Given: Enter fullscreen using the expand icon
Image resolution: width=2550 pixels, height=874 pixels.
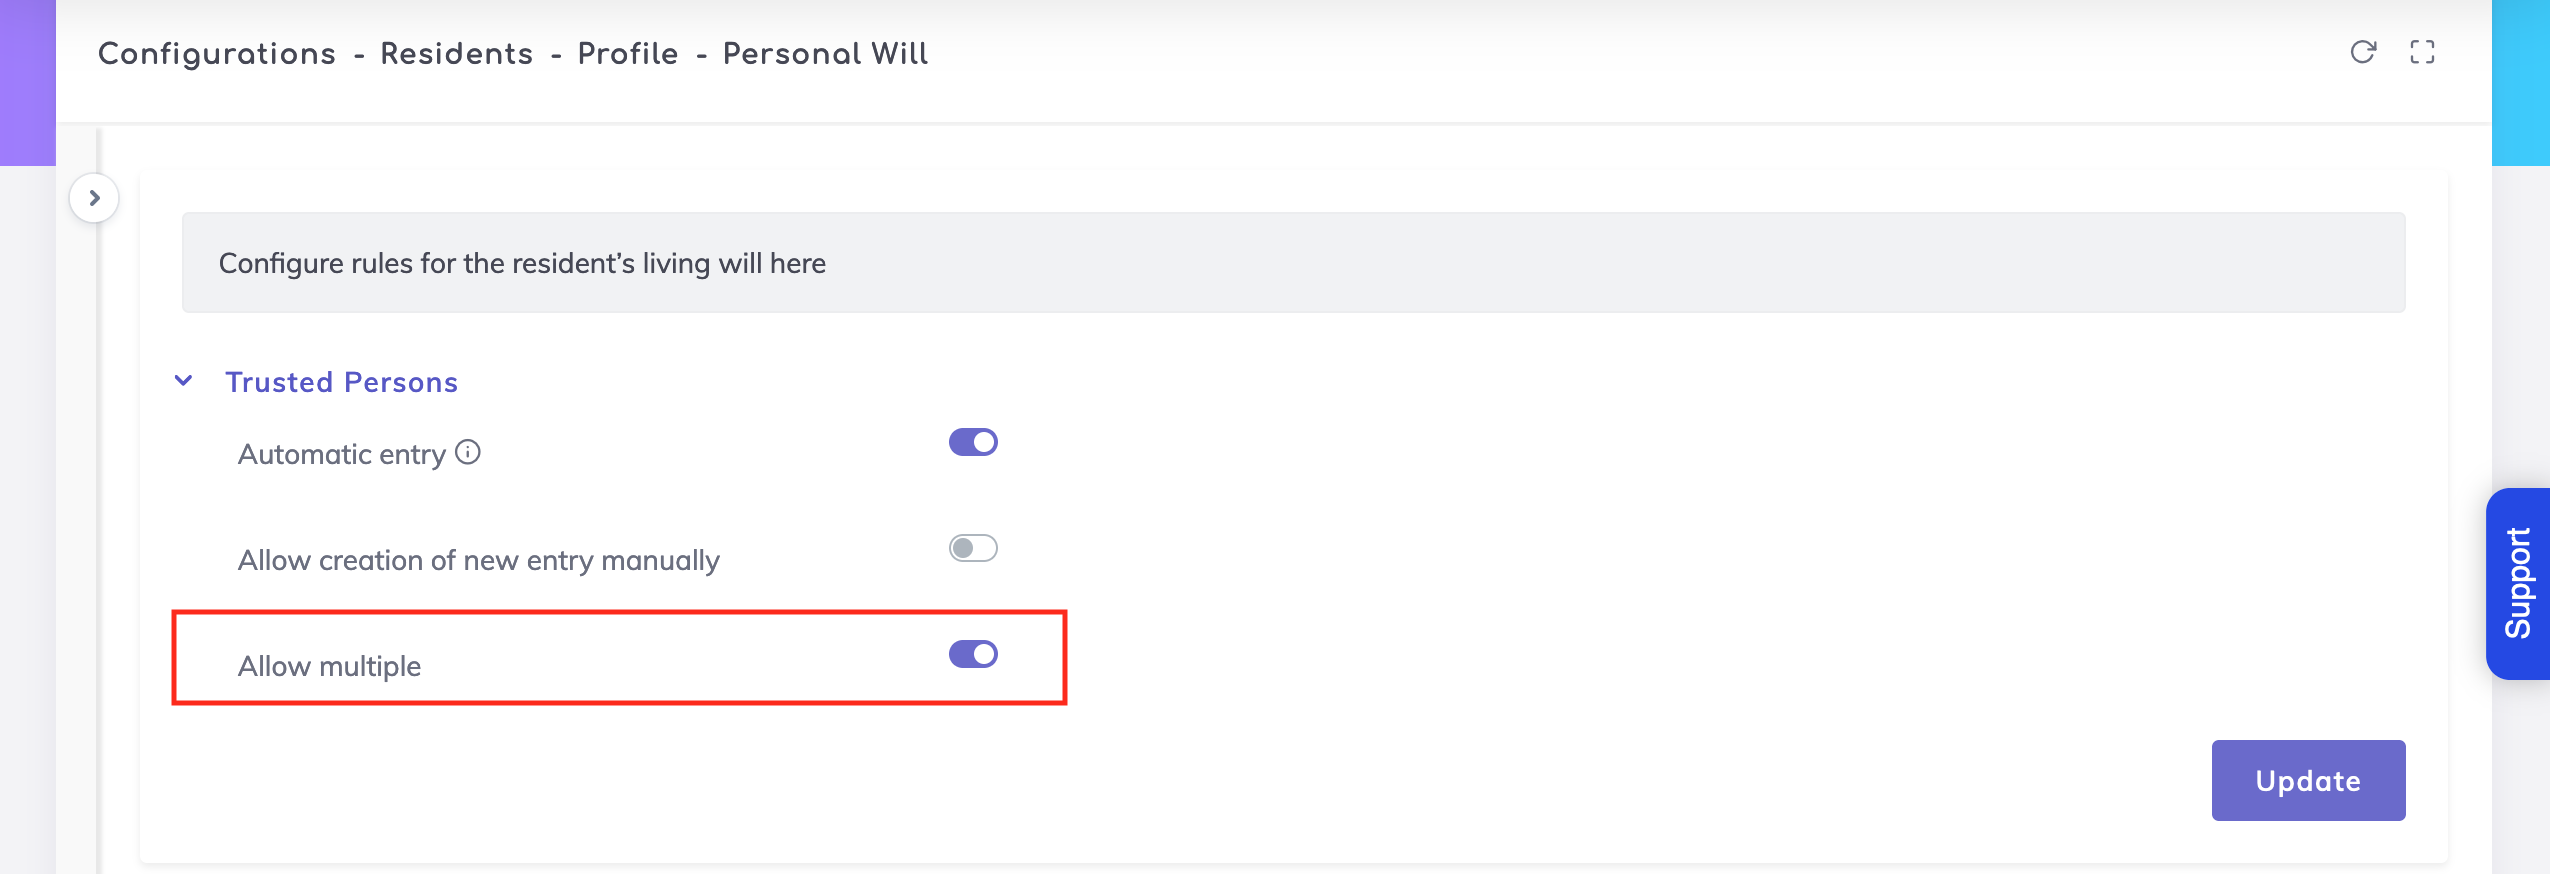Looking at the screenshot, I should coord(2422,52).
